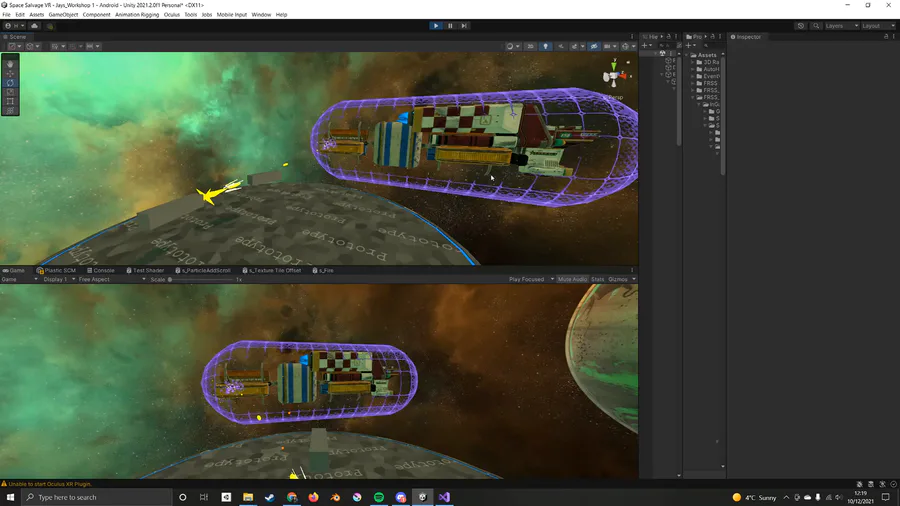Open the Windows Start menu
The width and height of the screenshot is (900, 506).
click(x=10, y=497)
